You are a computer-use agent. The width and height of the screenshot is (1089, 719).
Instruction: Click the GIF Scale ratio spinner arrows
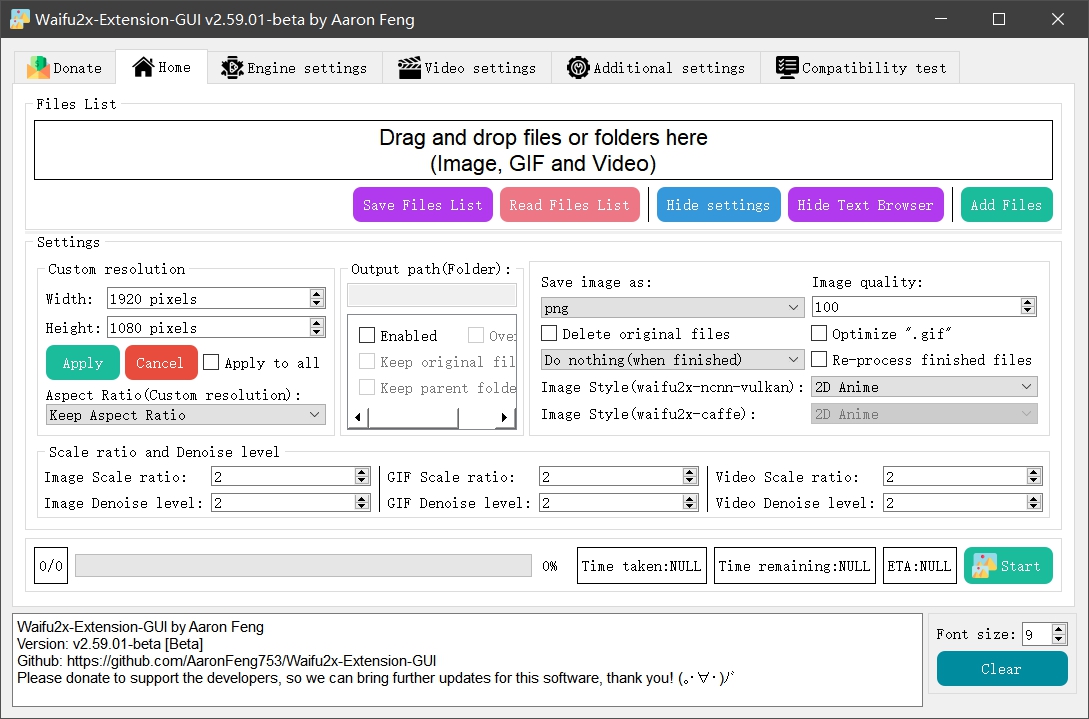click(689, 476)
